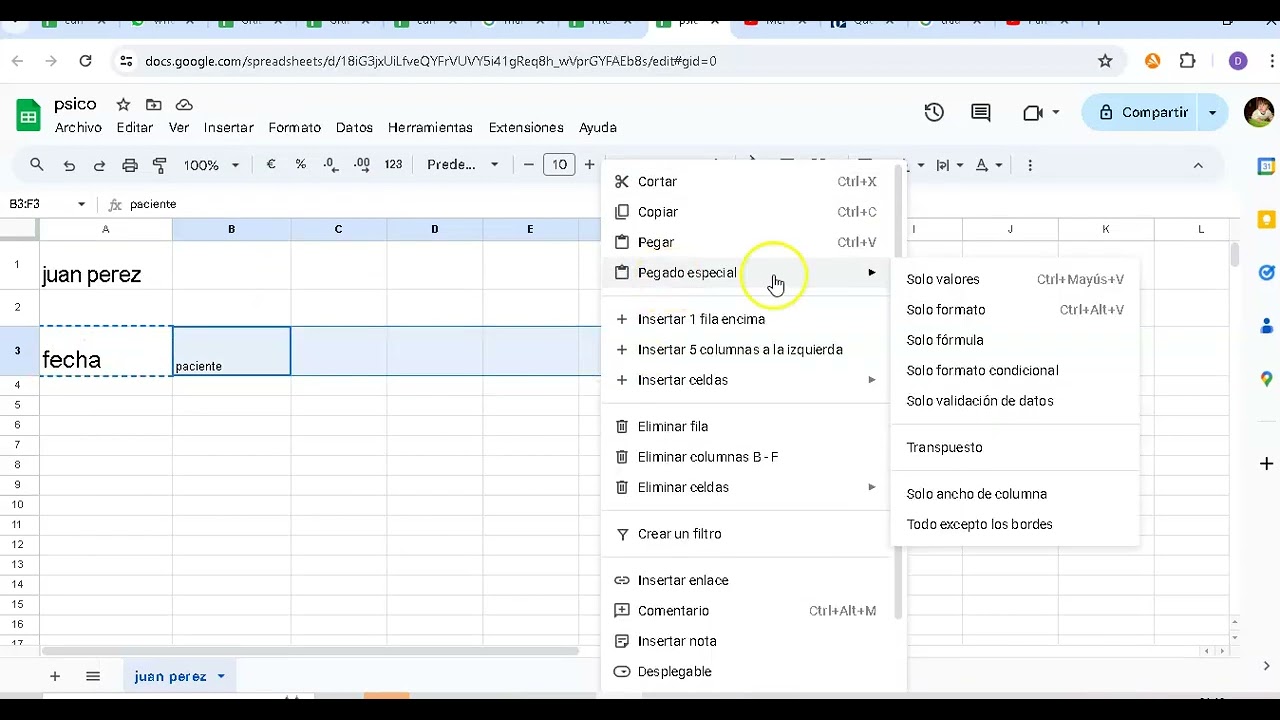Star the psico document
The image size is (1280, 720).
tap(123, 104)
